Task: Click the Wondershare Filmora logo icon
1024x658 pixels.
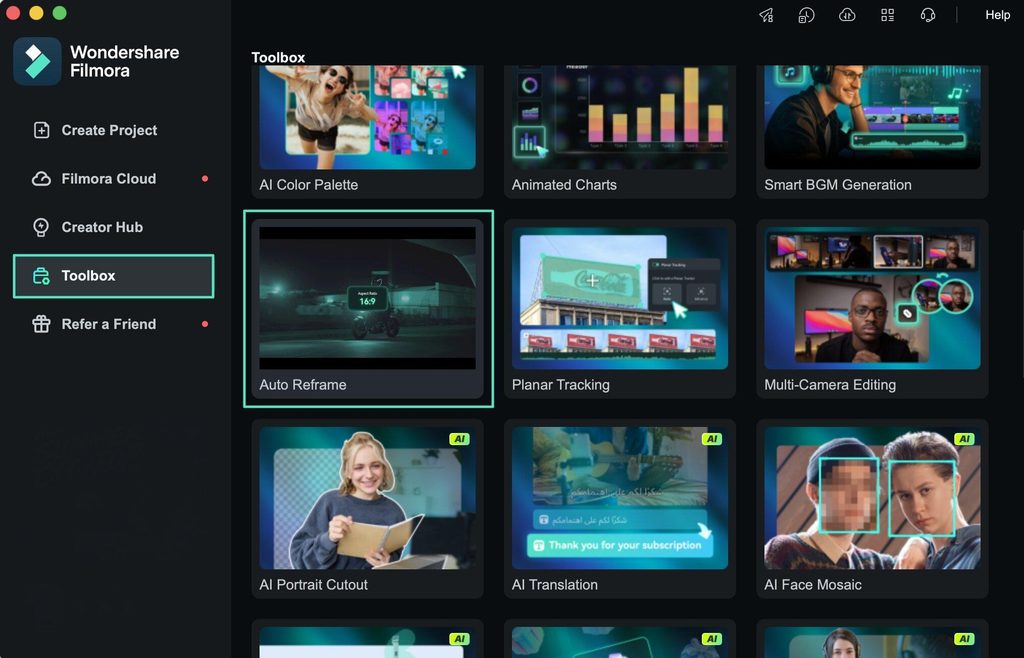Action: coord(37,61)
